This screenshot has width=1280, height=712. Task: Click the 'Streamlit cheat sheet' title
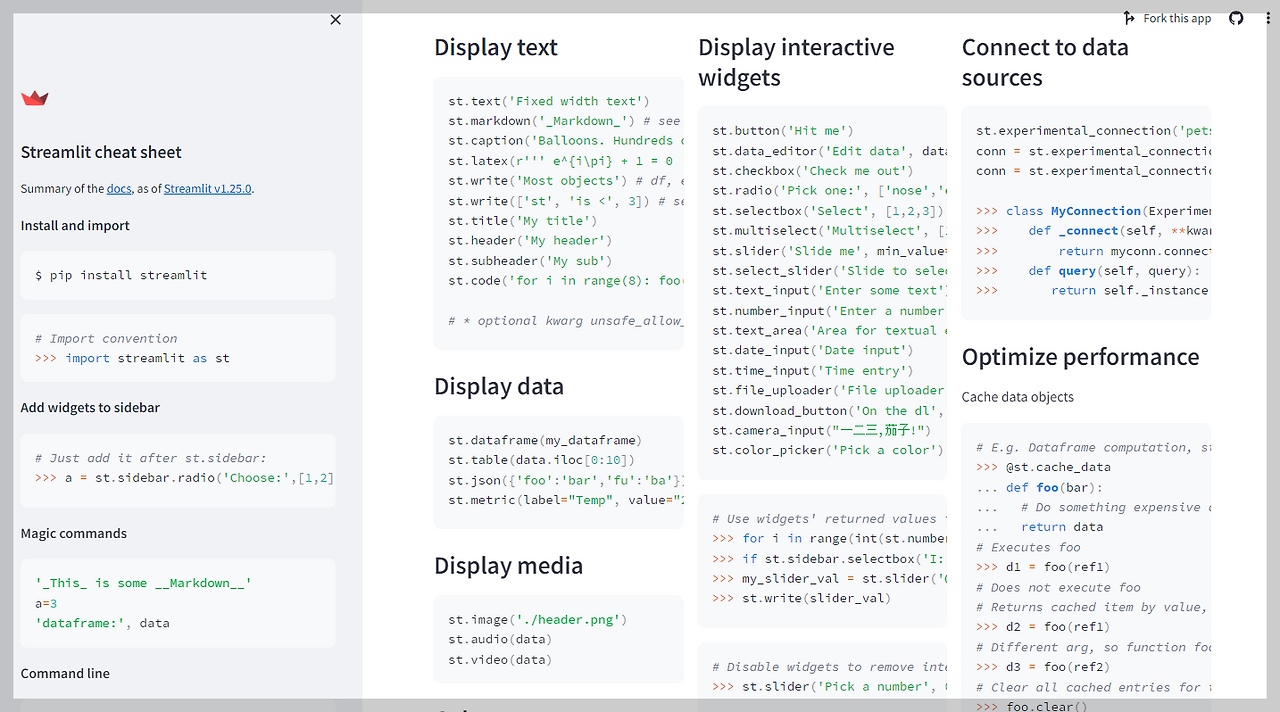tap(100, 152)
